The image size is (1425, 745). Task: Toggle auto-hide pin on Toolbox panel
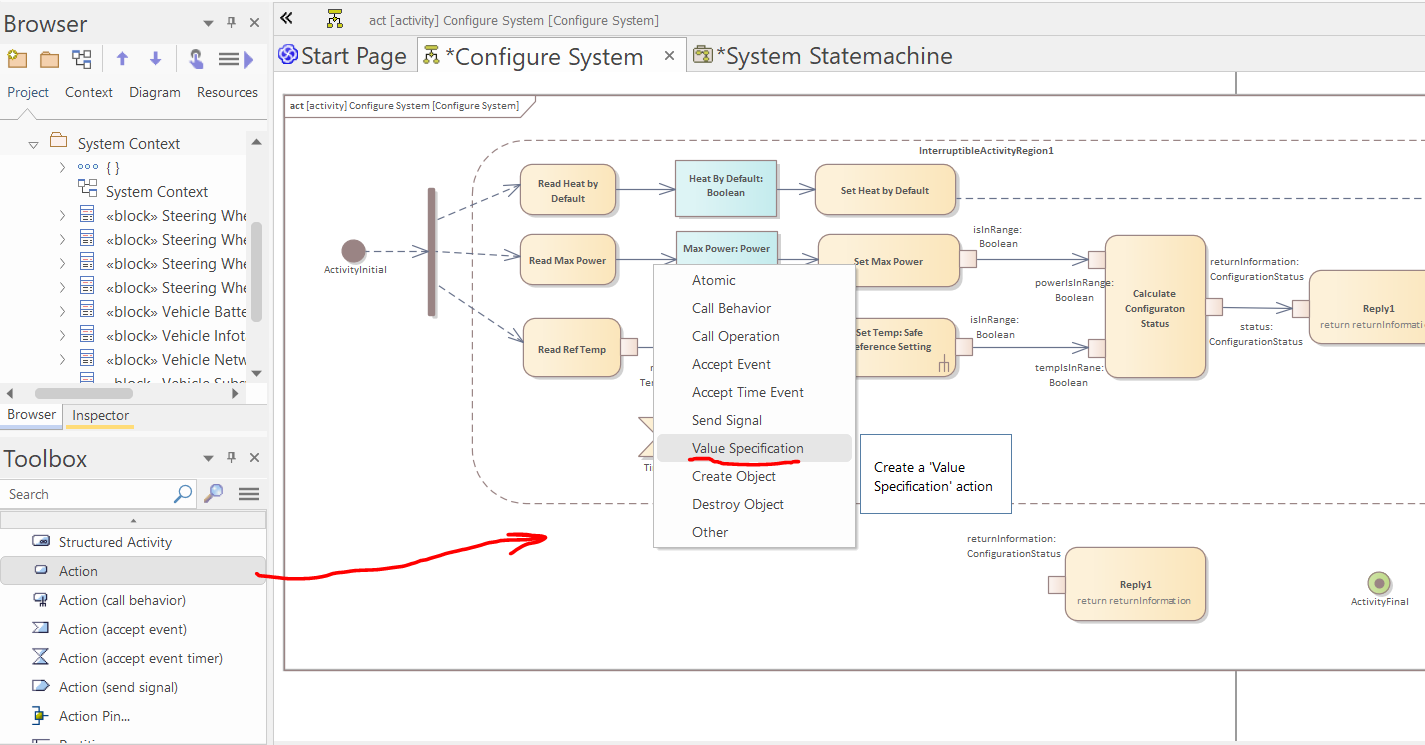(x=232, y=458)
